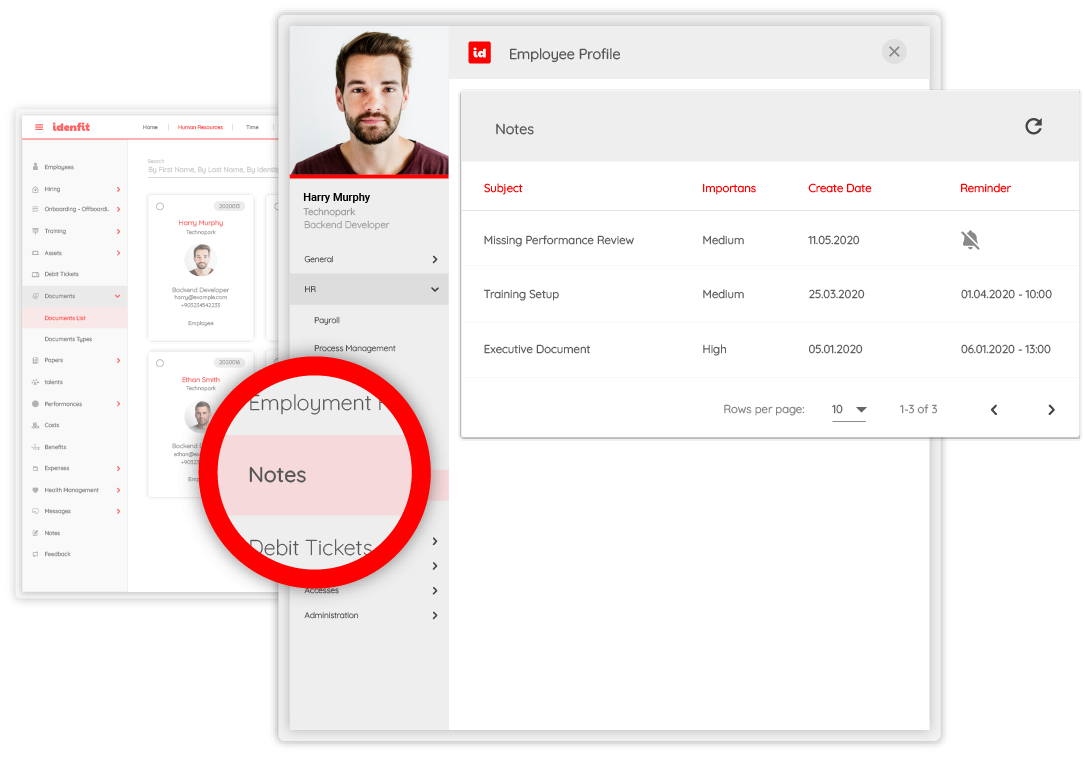Click the Hiring sidebar icon

(35, 189)
